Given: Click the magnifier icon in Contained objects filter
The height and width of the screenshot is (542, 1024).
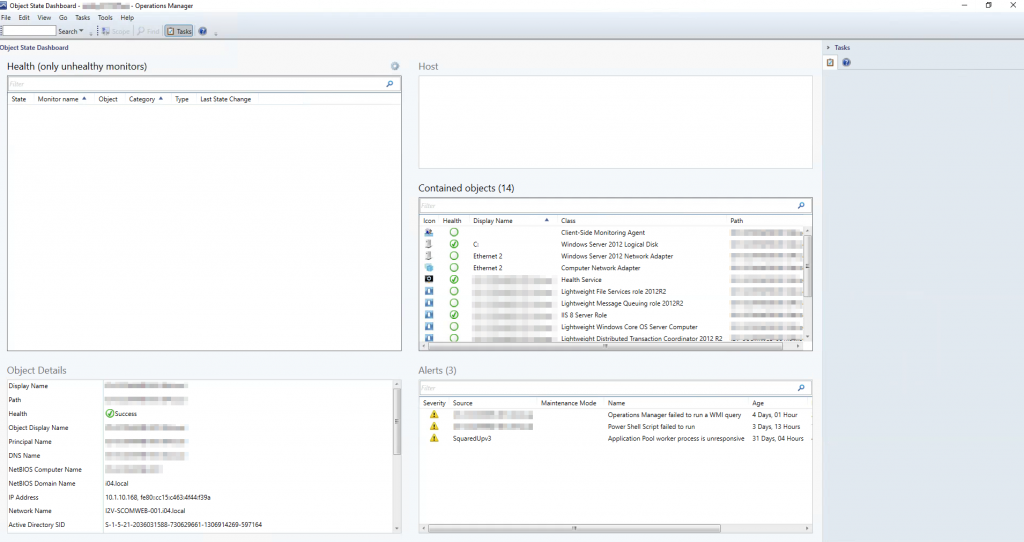Looking at the screenshot, I should tap(801, 206).
